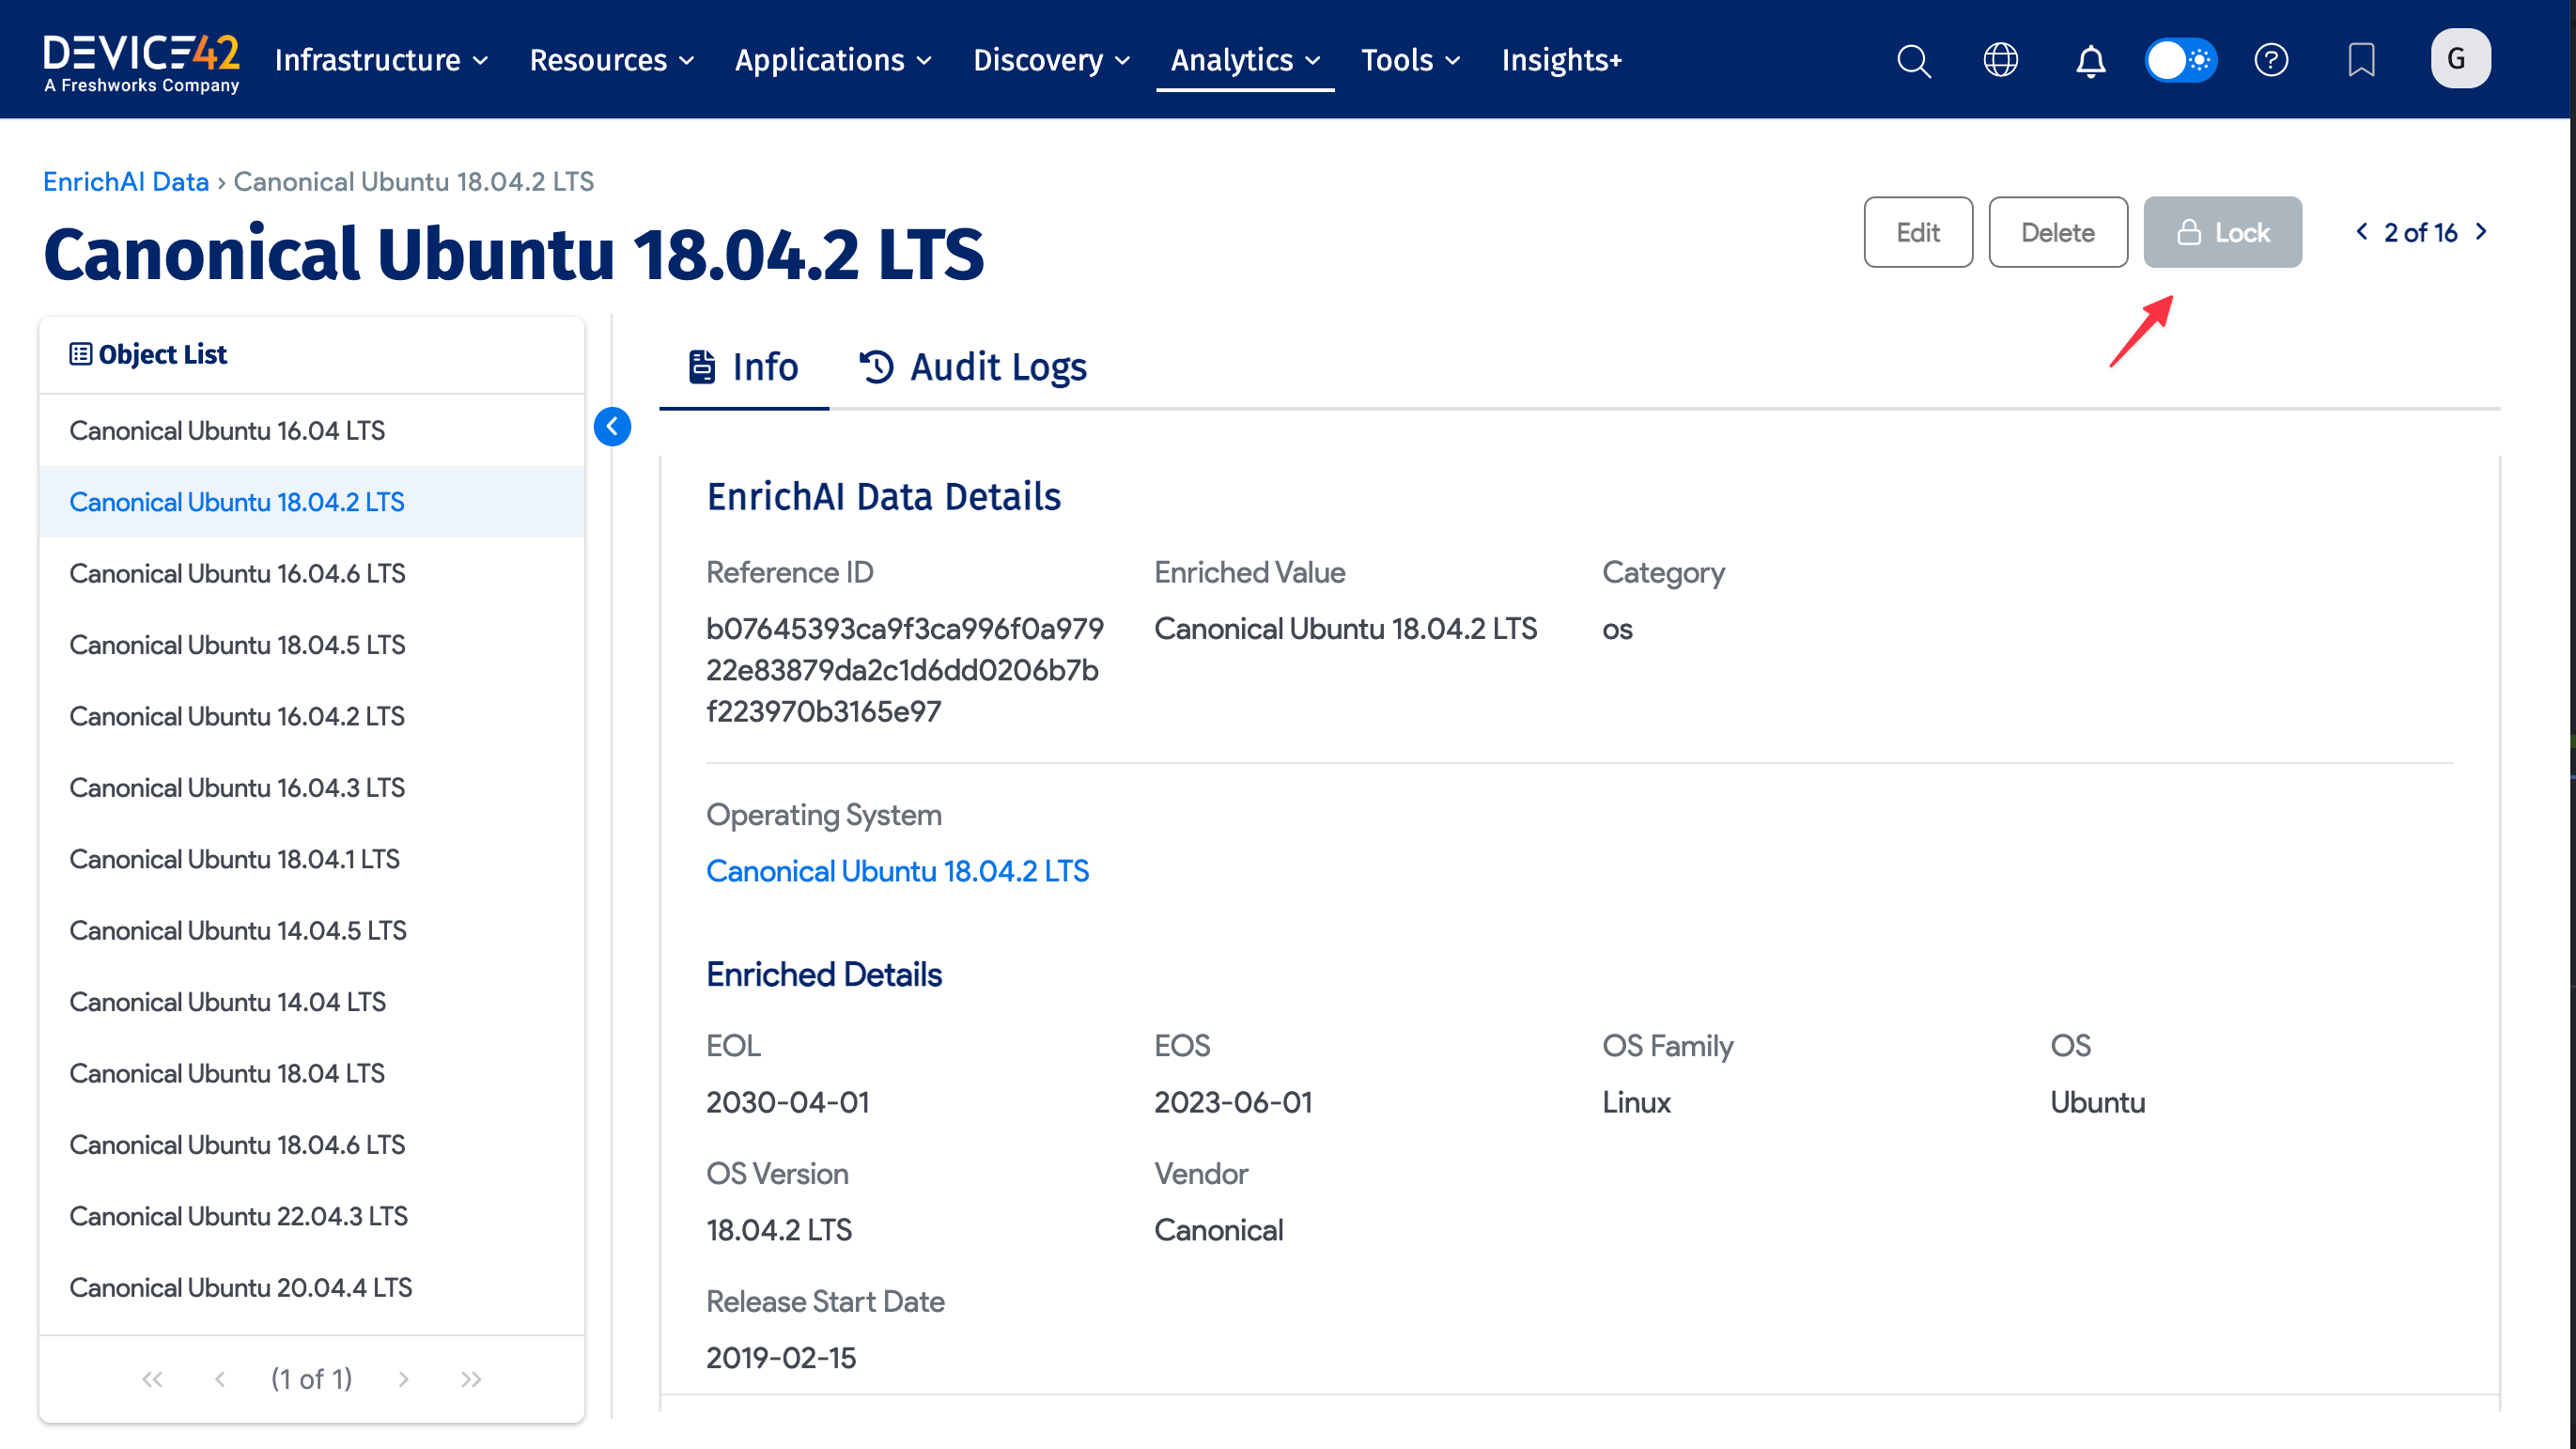Open the Tools dropdown menu
The image size is (2576, 1449).
pyautogui.click(x=1410, y=60)
